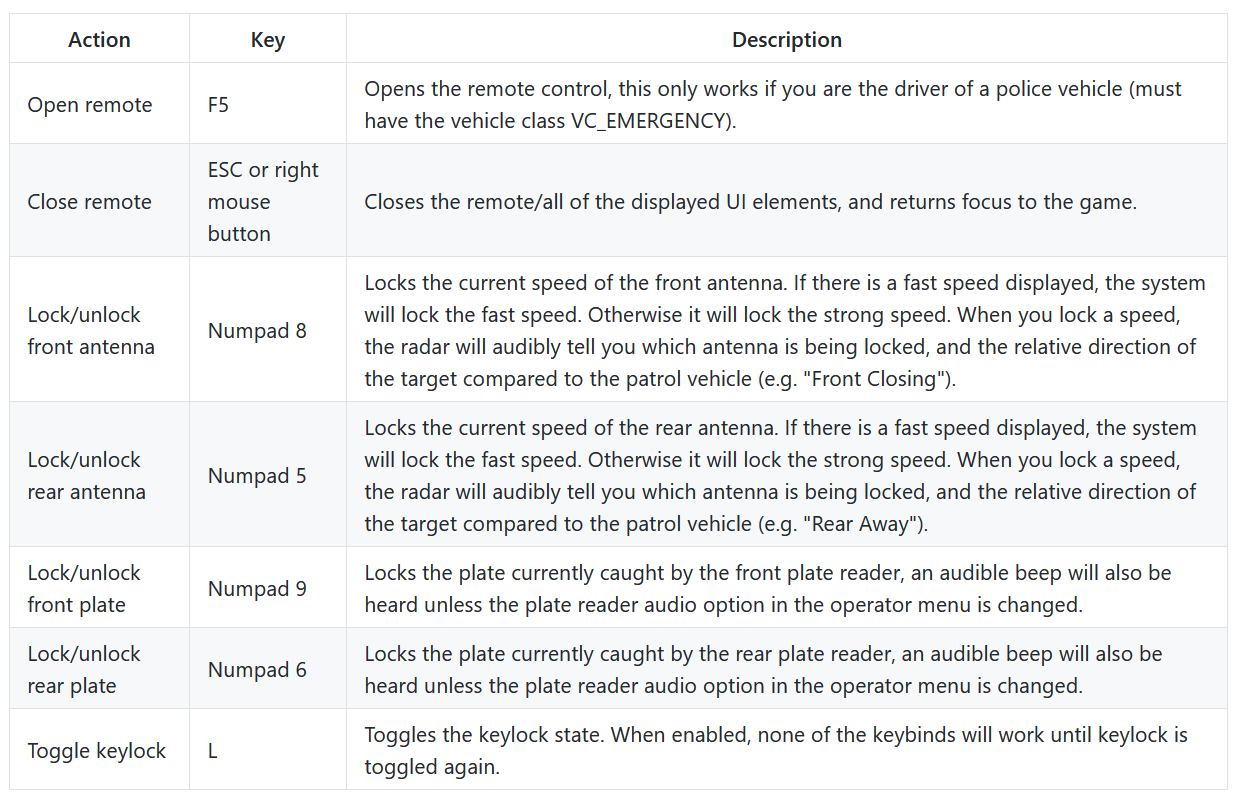Select the Close remote action cell
Image resolution: width=1240 pixels, height=797 pixels.
pyautogui.click(x=99, y=201)
